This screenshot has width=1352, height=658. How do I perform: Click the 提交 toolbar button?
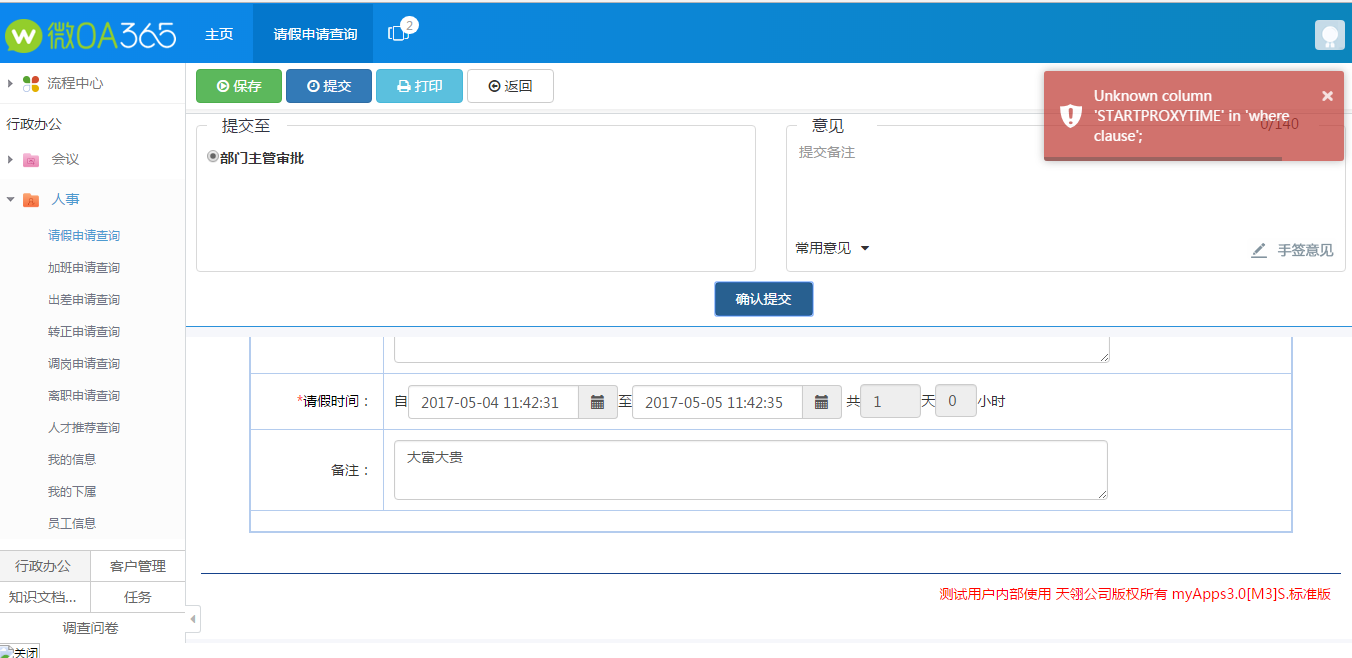point(329,86)
